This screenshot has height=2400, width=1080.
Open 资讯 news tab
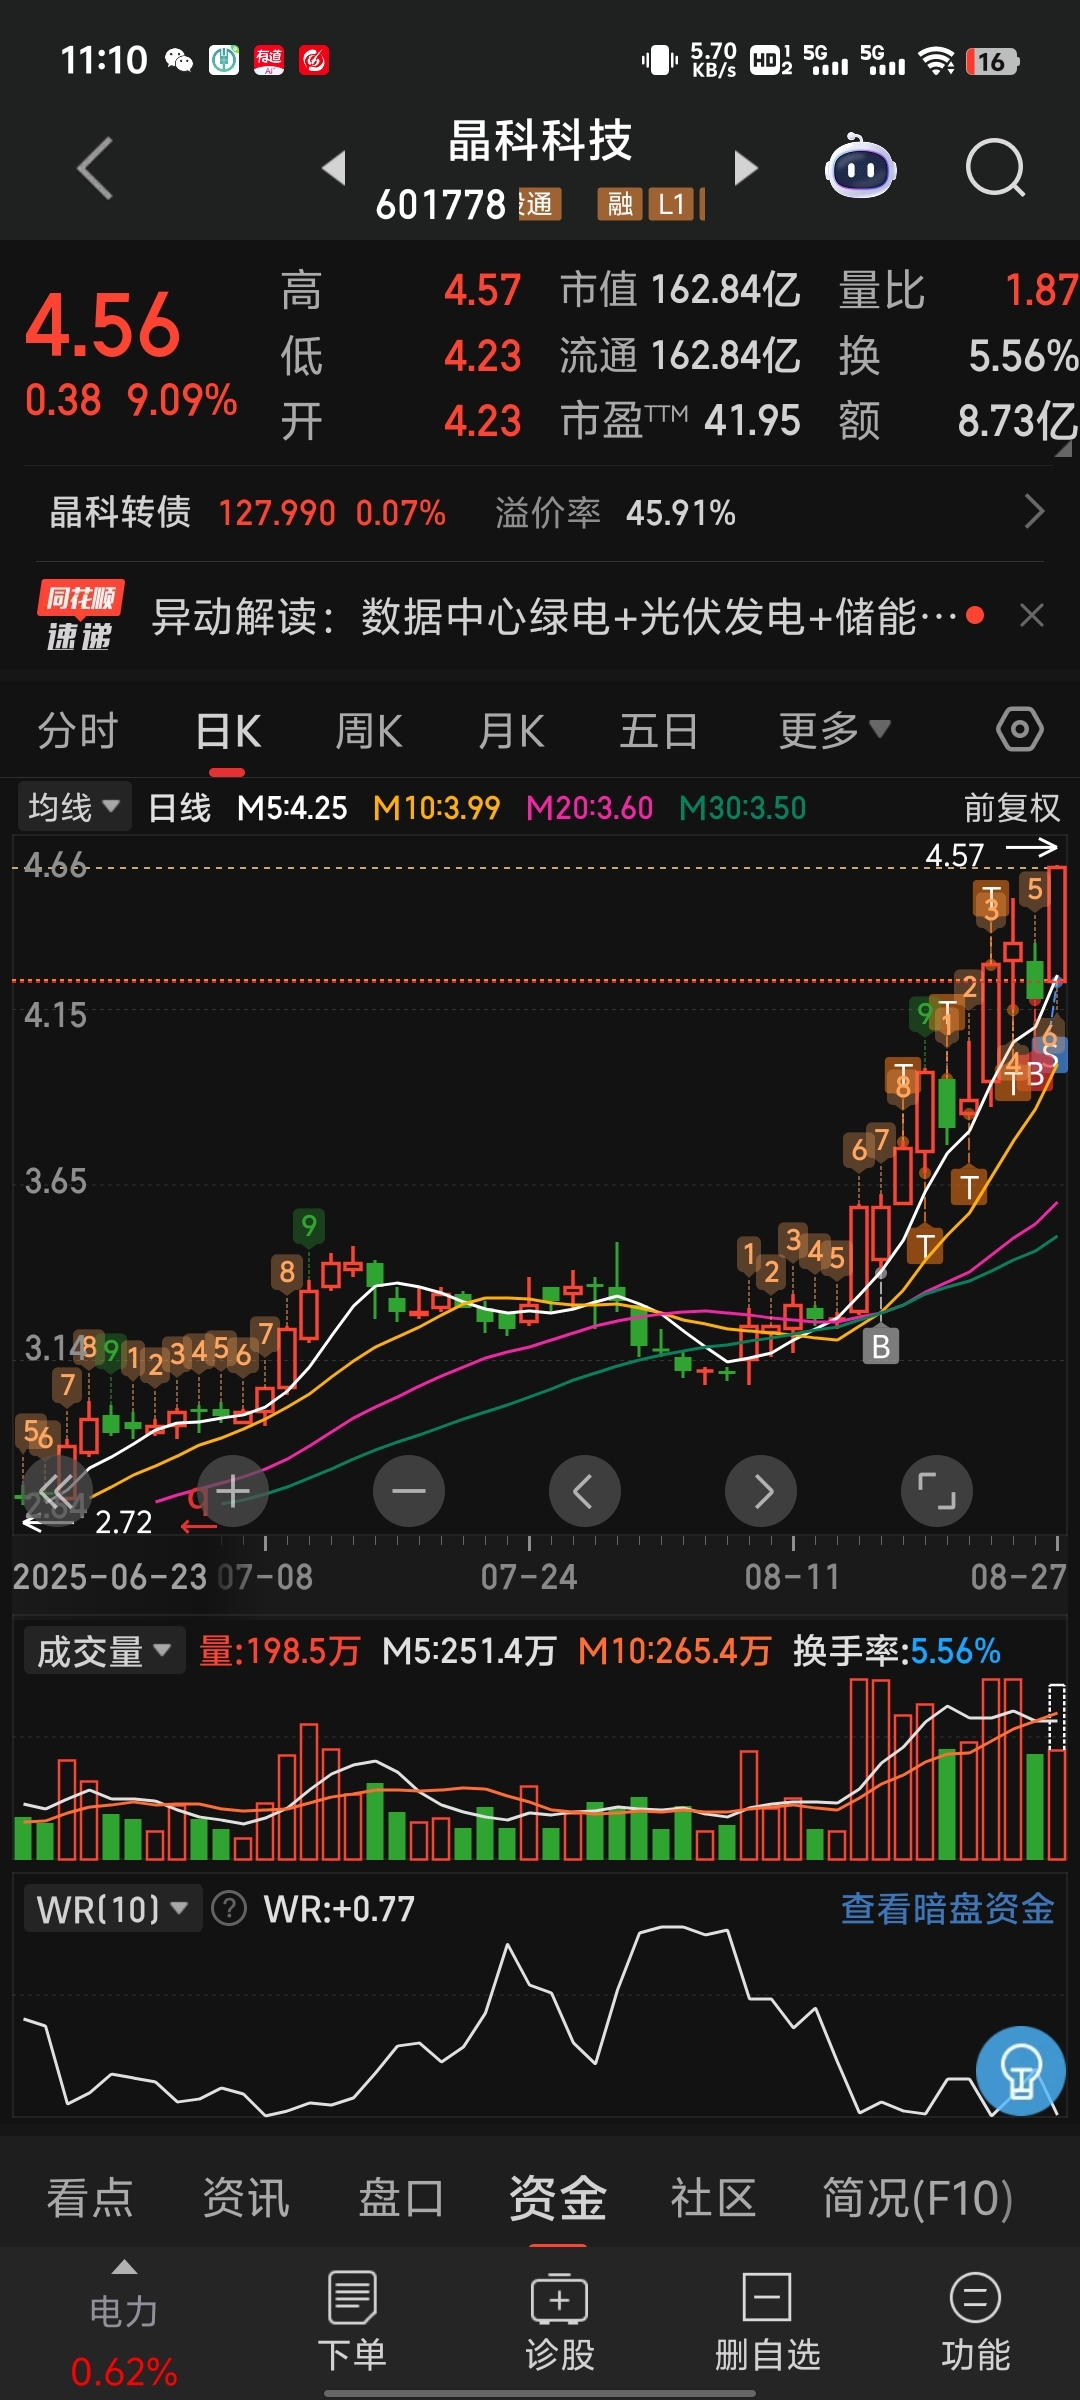[x=246, y=2198]
